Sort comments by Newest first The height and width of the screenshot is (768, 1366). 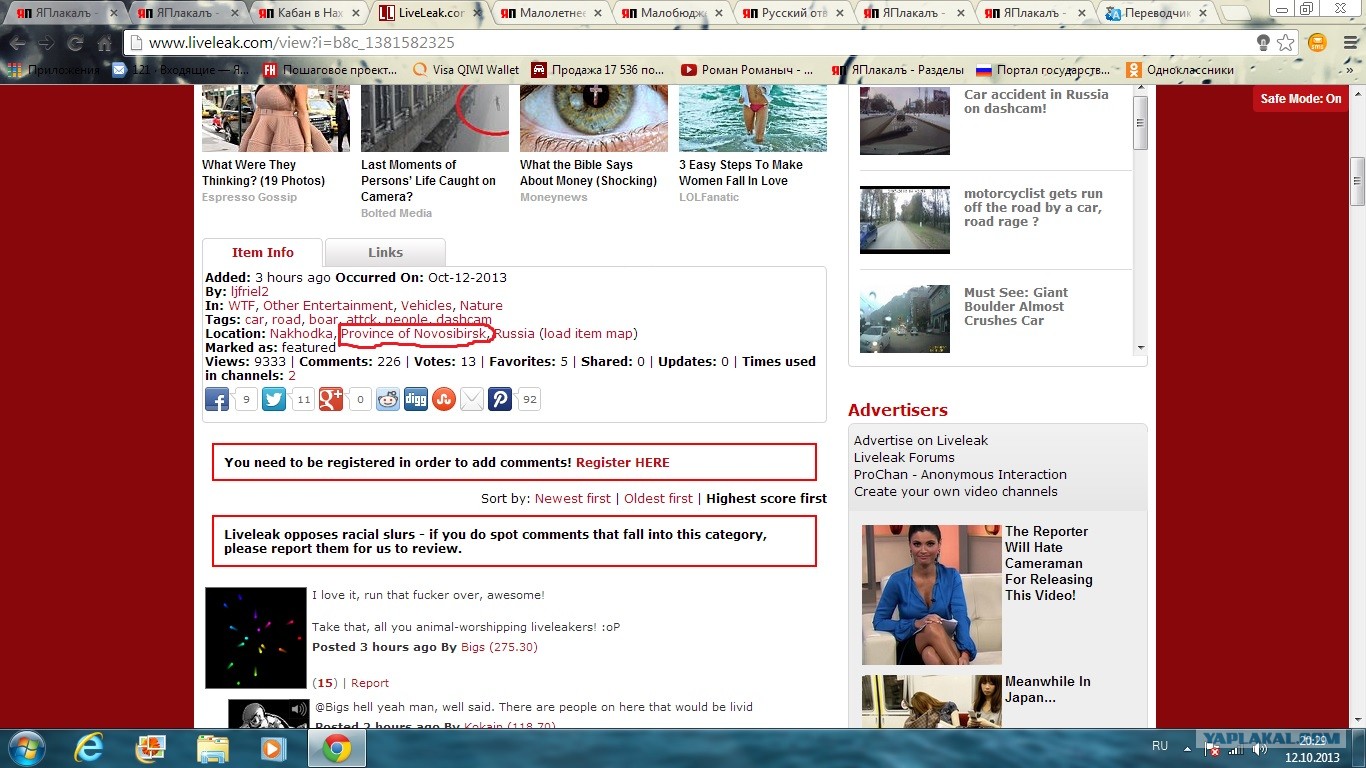pos(573,499)
